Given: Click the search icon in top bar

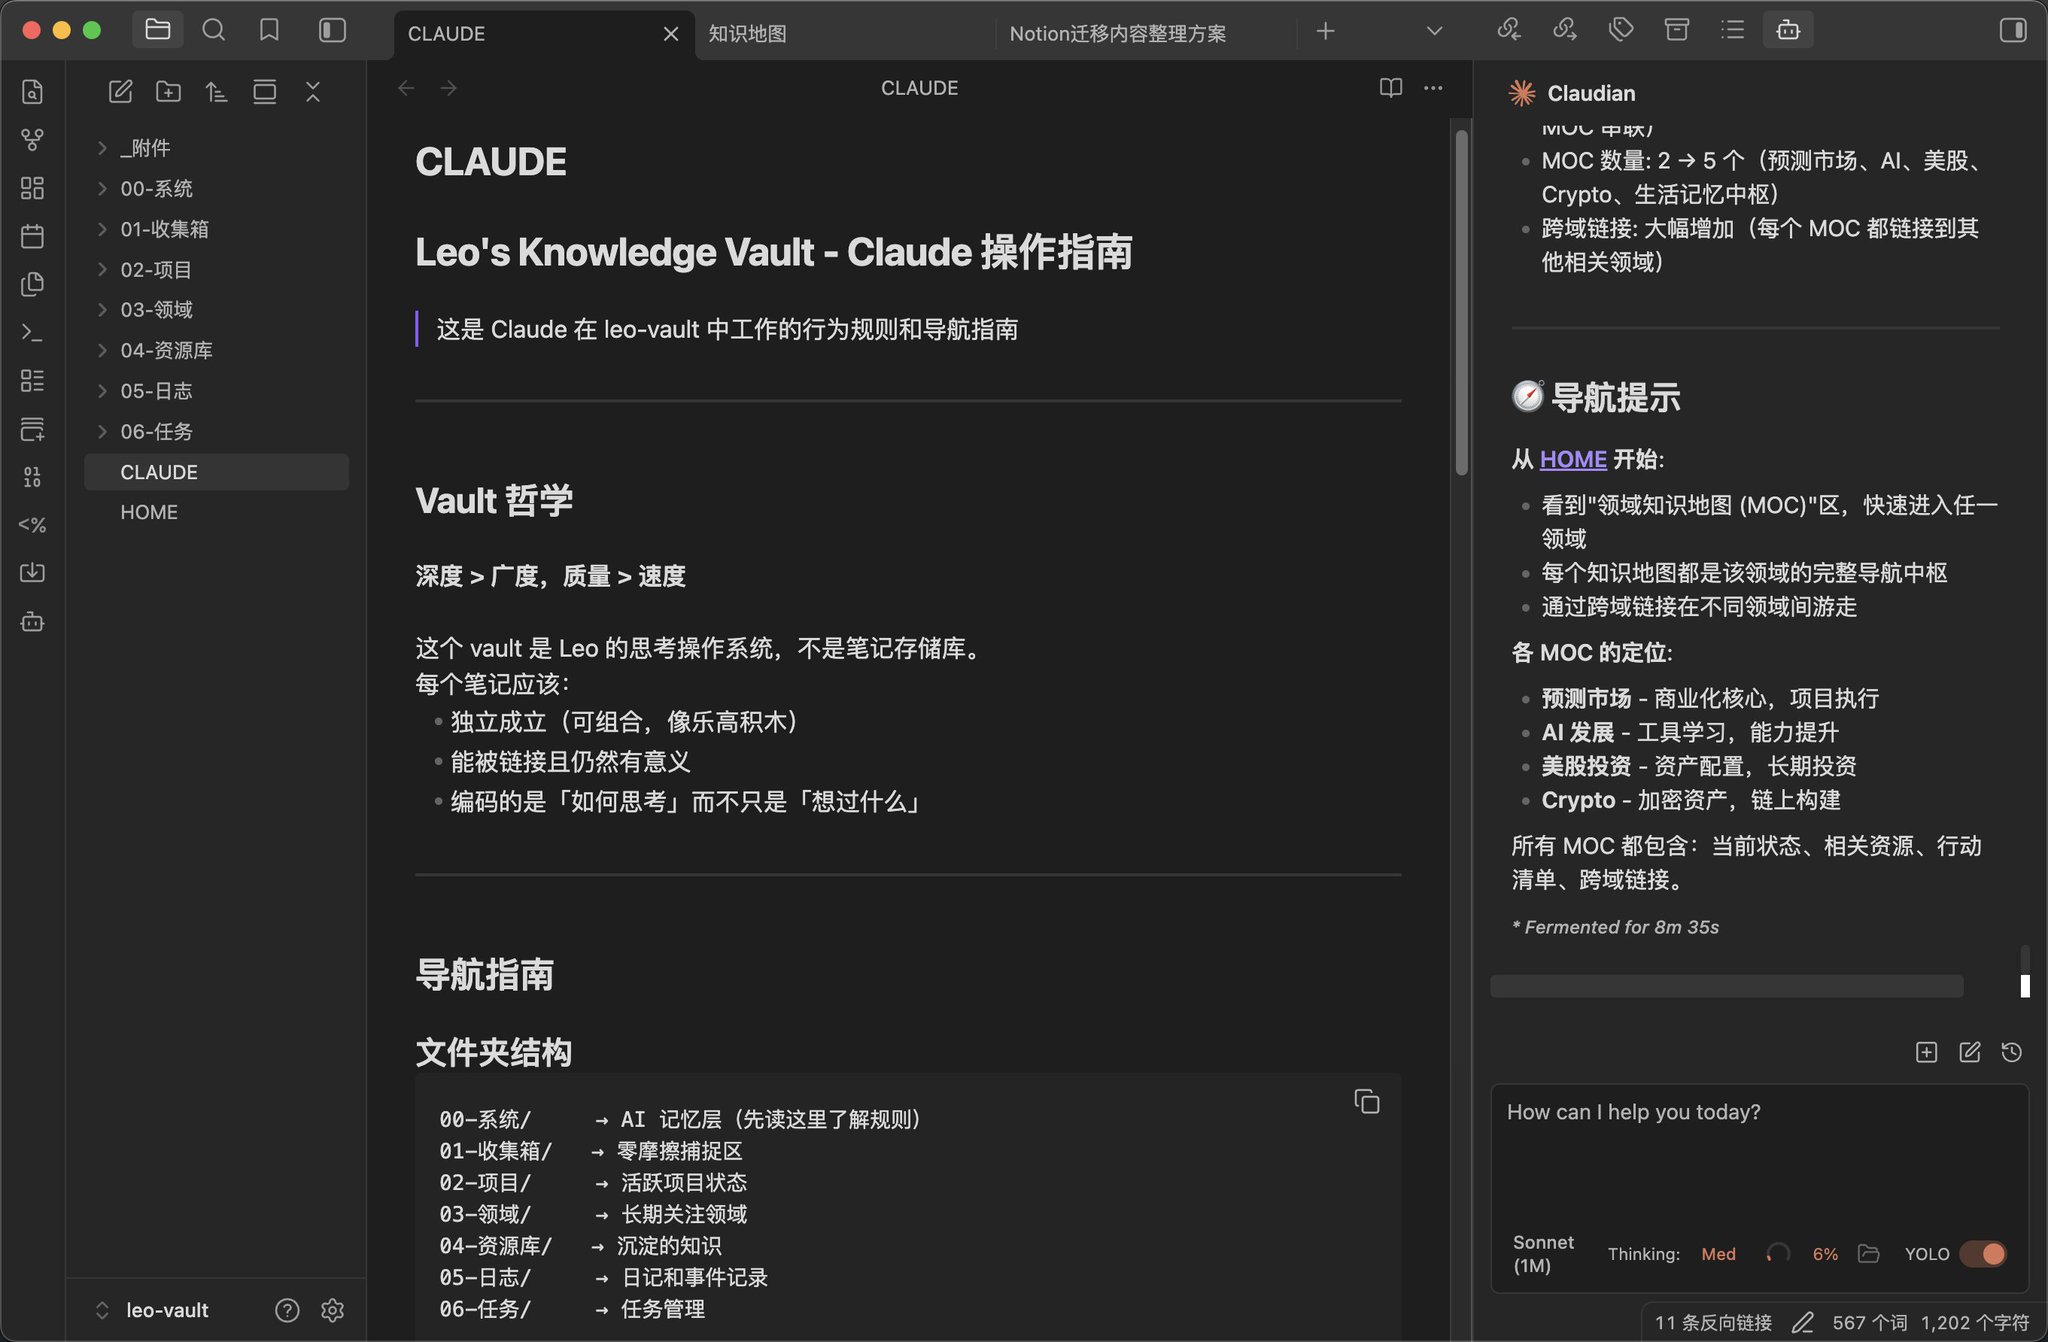Looking at the screenshot, I should click(x=213, y=30).
